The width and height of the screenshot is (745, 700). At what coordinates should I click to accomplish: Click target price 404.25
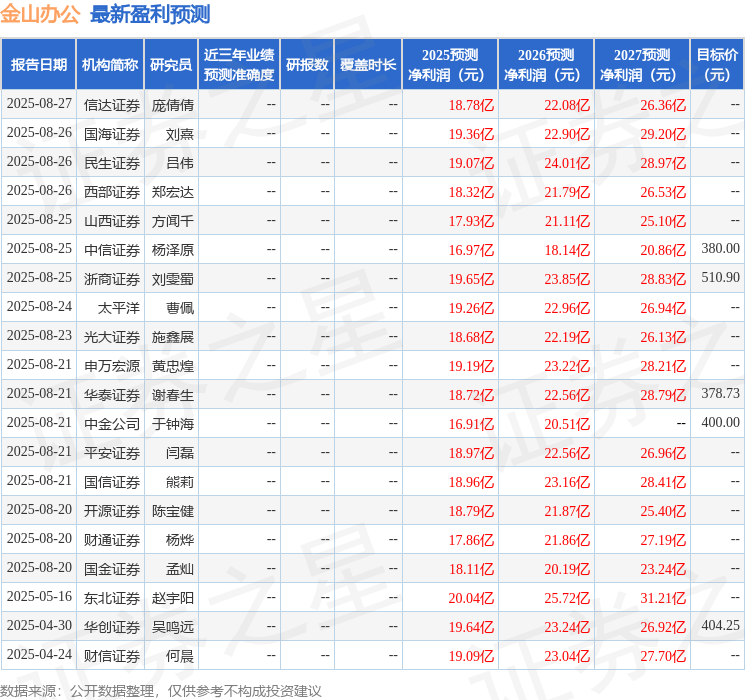click(x=720, y=625)
